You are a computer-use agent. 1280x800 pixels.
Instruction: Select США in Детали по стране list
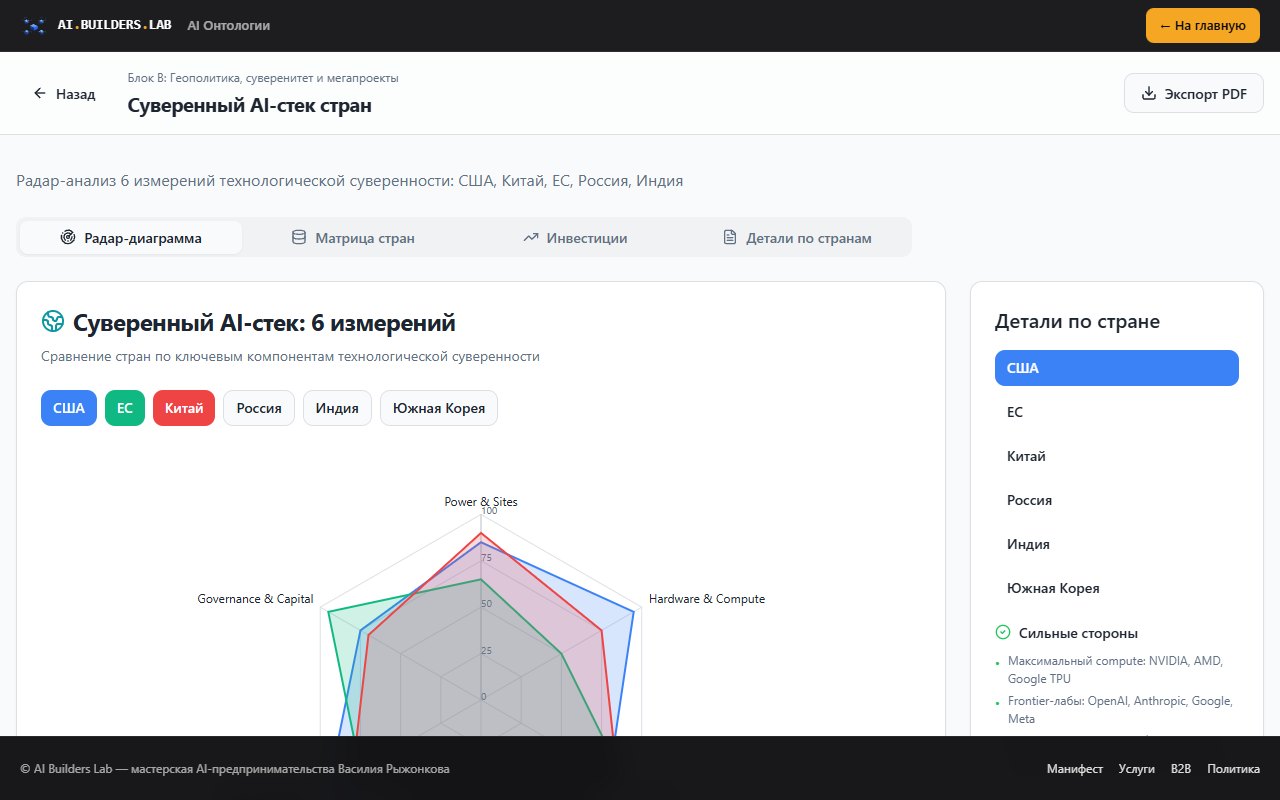[1117, 368]
